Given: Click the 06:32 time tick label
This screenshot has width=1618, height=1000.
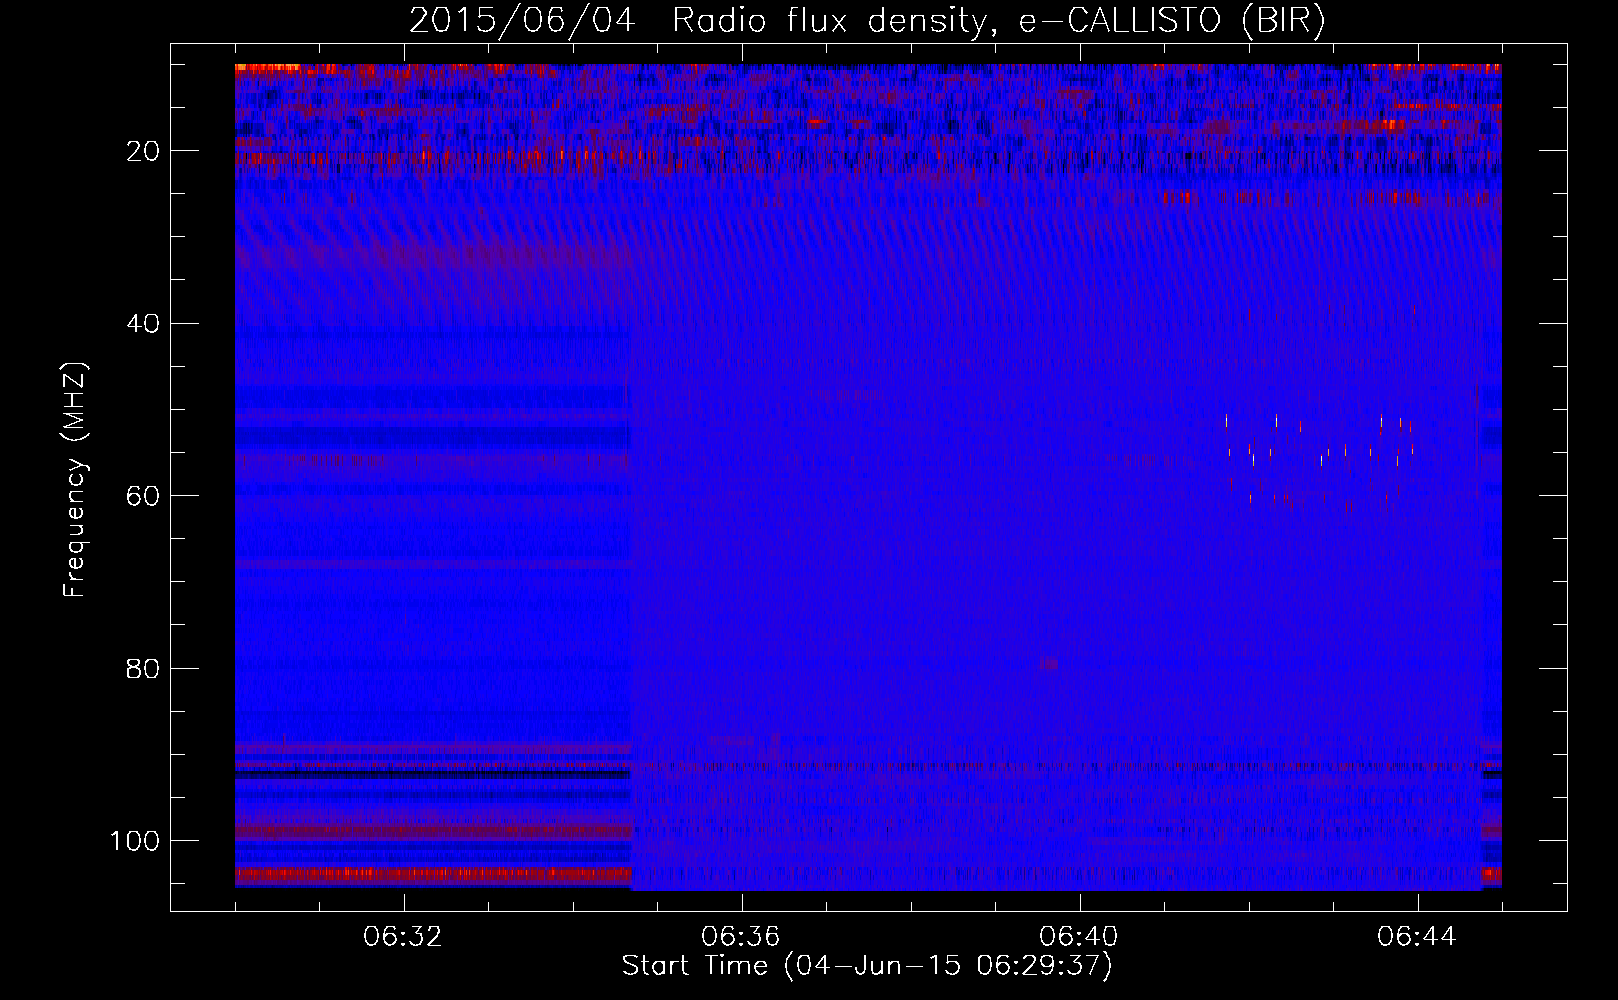Looking at the screenshot, I should point(403,937).
